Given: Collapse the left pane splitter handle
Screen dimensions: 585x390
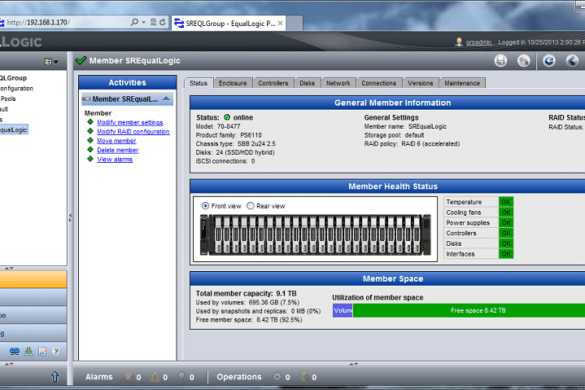Looking at the screenshot, I should pos(70,218).
